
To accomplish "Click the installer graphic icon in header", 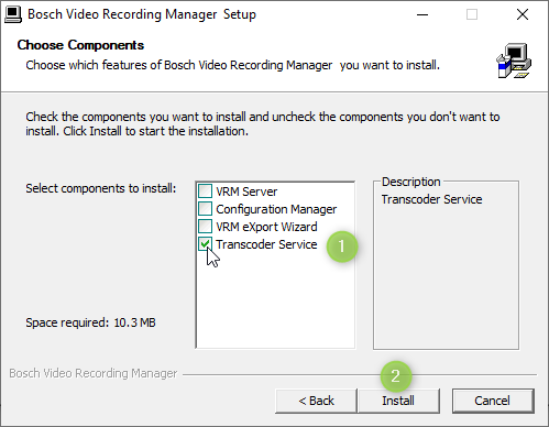I will coord(514,61).
